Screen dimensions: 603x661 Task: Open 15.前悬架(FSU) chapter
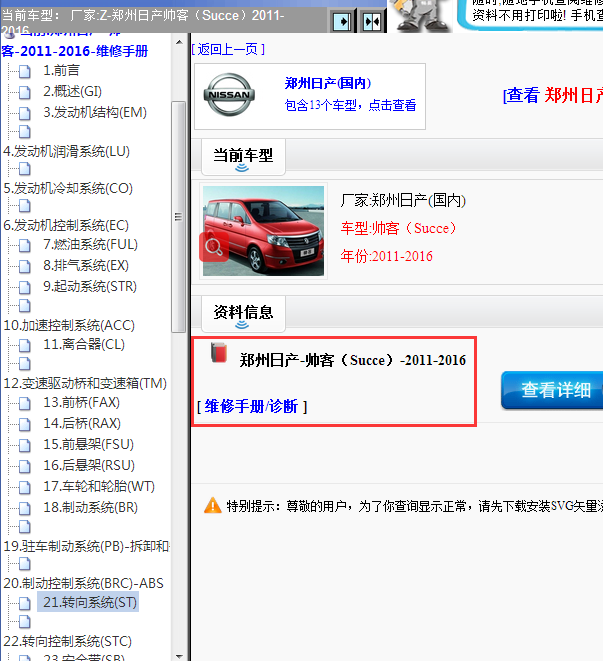point(88,444)
